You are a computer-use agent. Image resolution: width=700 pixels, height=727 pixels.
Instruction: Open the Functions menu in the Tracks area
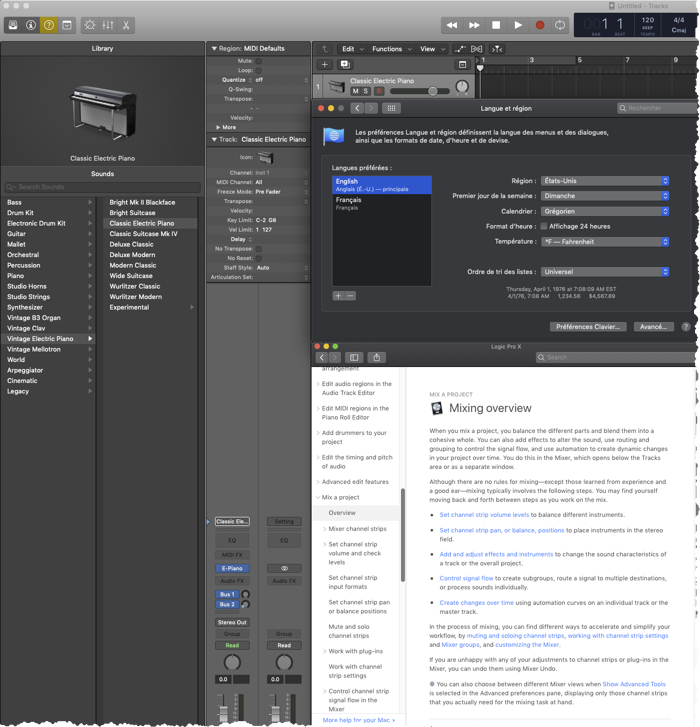[x=389, y=48]
